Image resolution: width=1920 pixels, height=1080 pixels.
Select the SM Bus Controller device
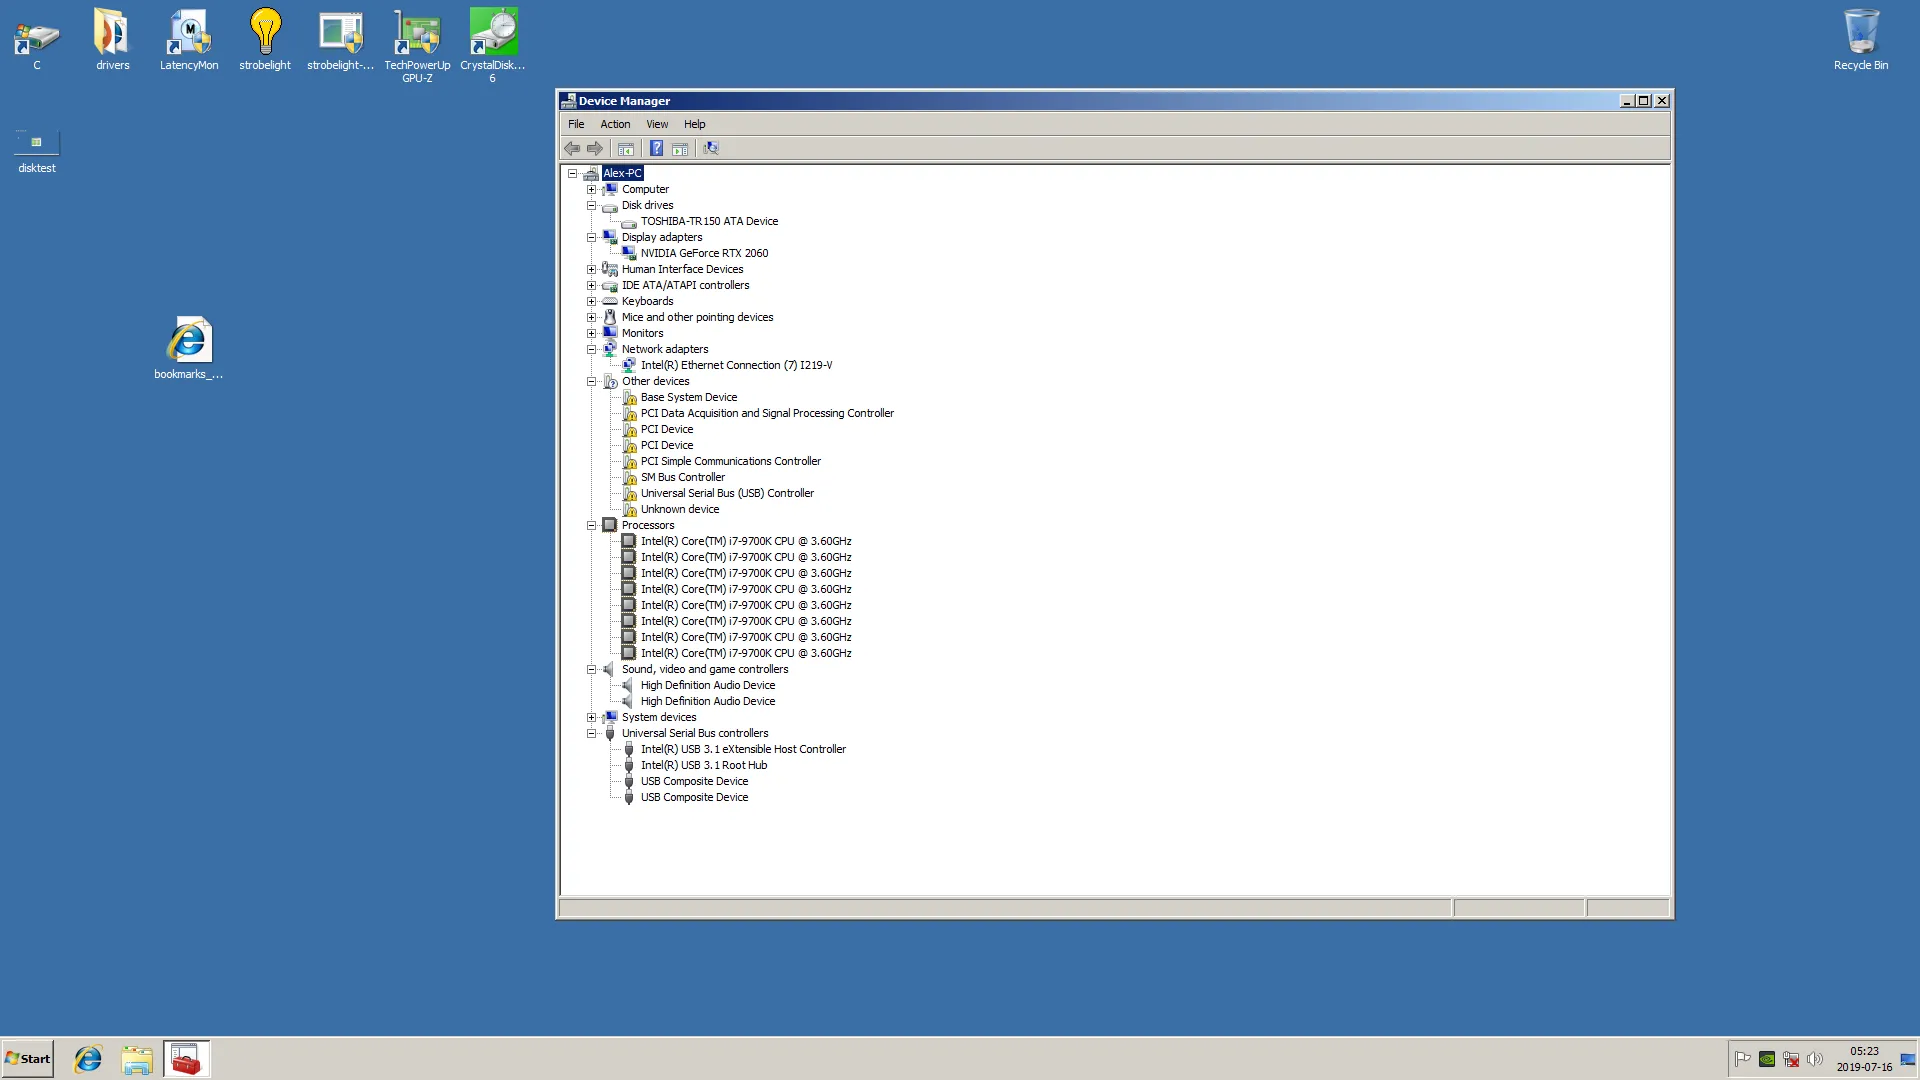coord(682,478)
